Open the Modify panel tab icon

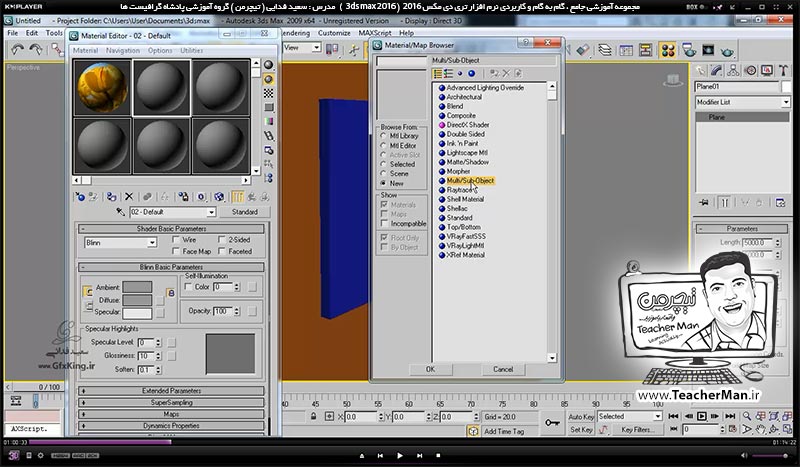pos(717,70)
